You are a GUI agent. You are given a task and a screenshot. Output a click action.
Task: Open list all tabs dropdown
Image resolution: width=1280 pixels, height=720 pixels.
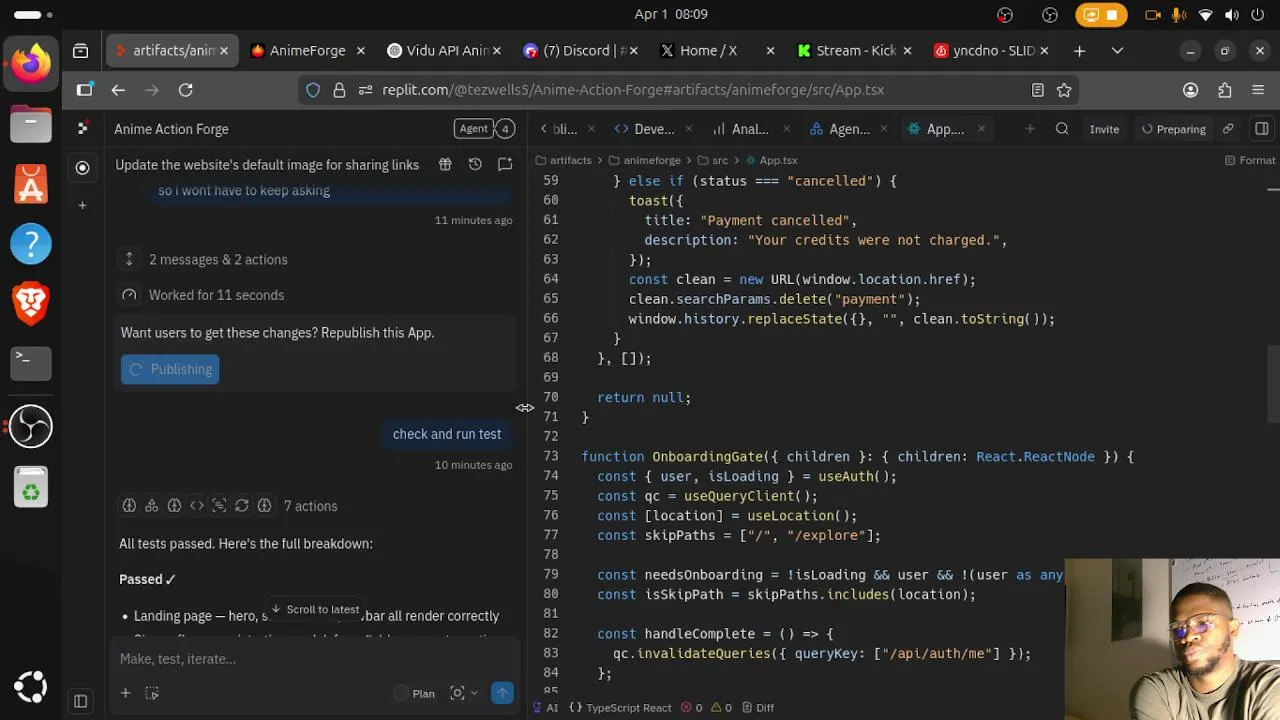point(1117,50)
